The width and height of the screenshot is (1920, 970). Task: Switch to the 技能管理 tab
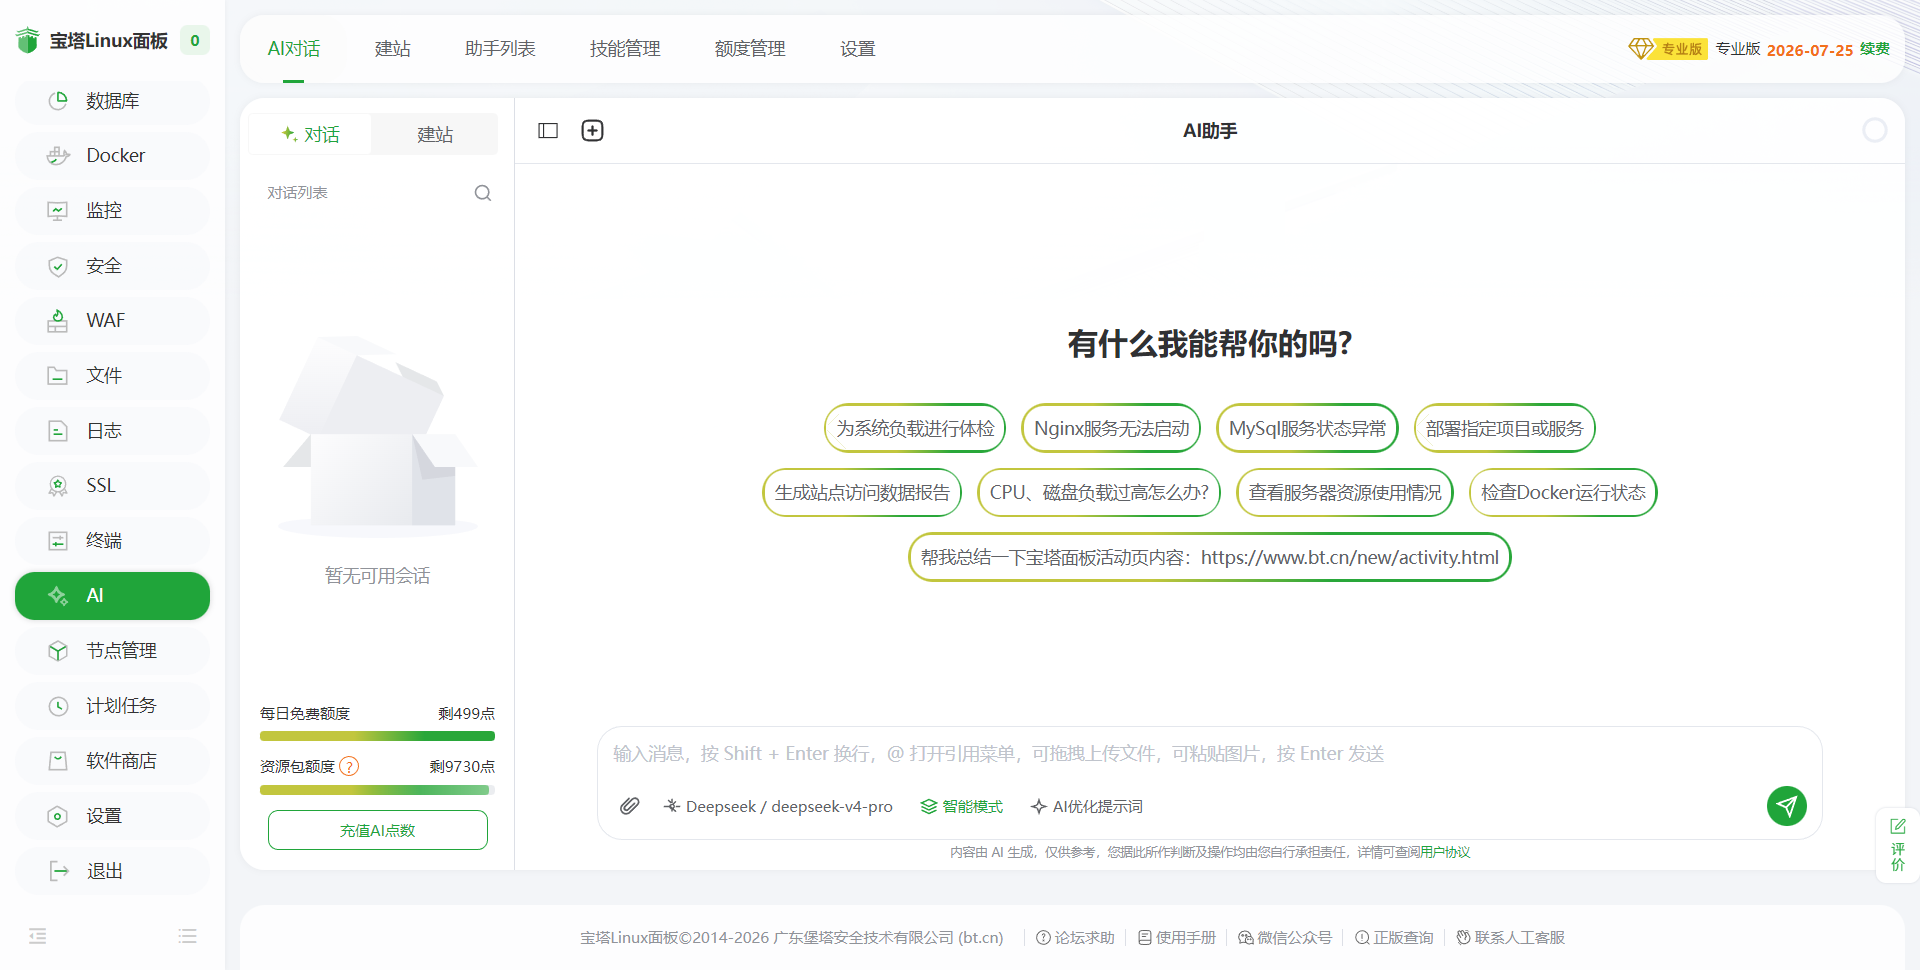[625, 49]
